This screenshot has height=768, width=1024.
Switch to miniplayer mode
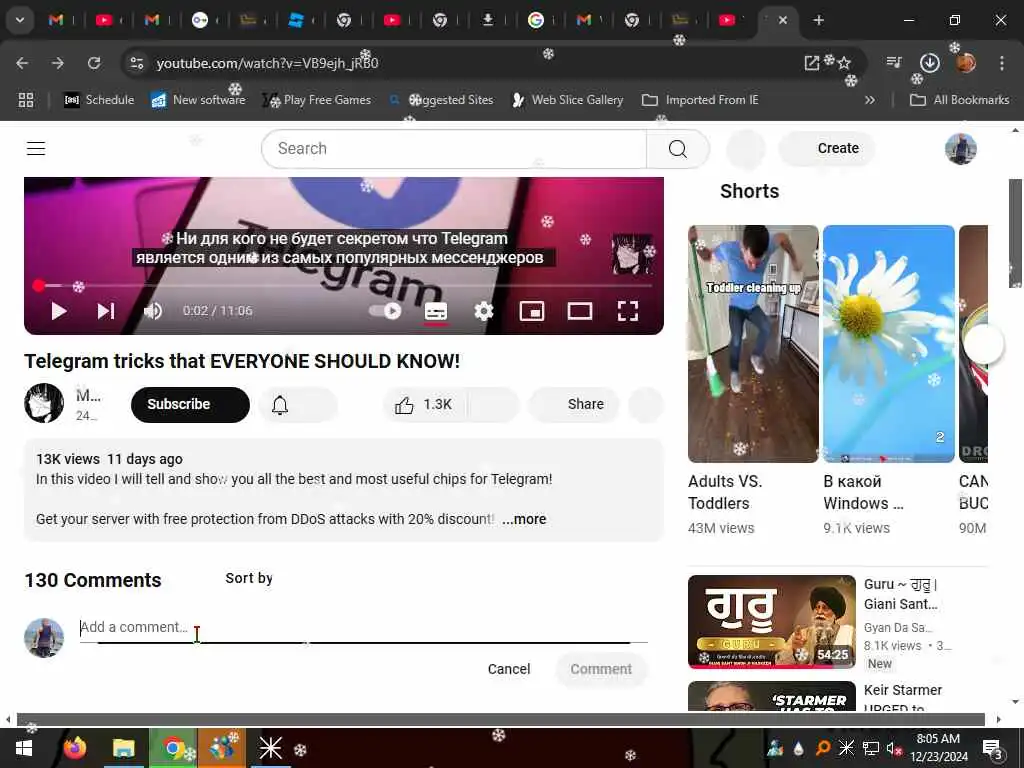[532, 311]
